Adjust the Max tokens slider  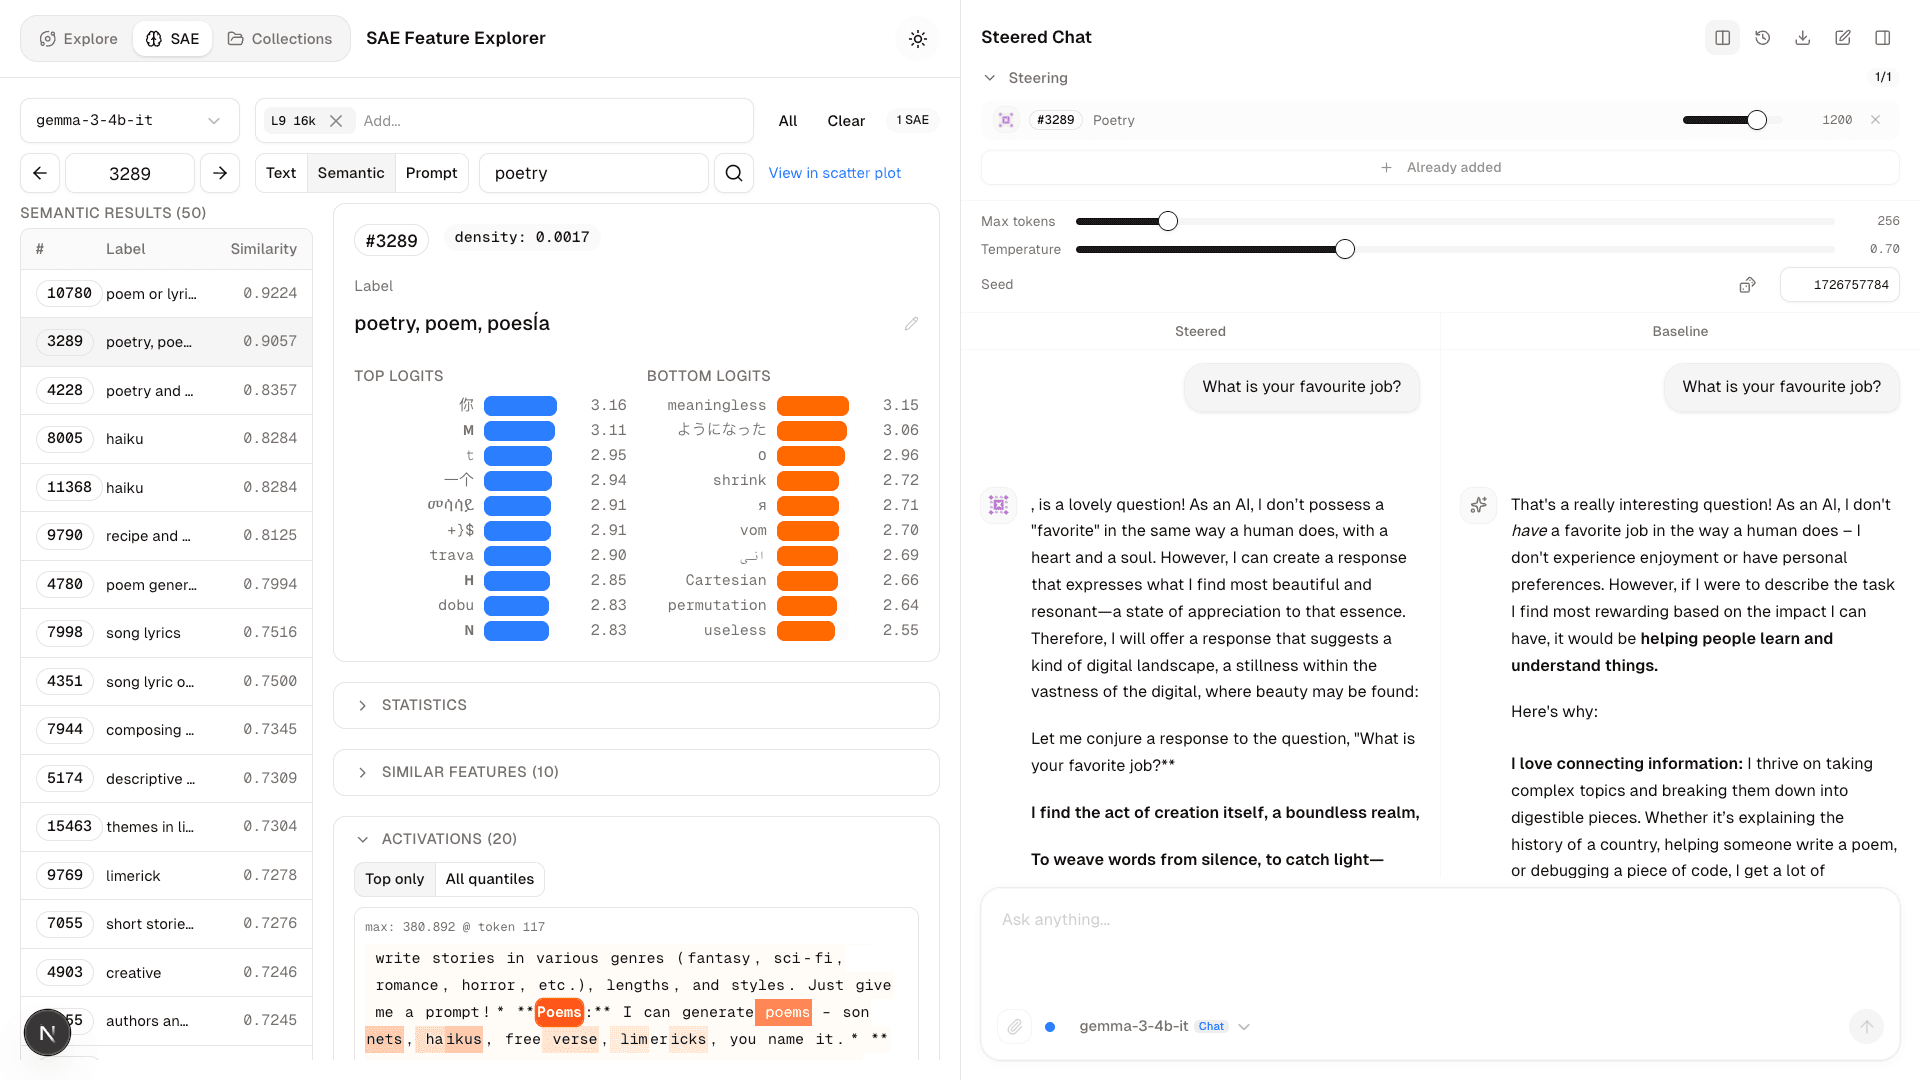(x=1168, y=221)
